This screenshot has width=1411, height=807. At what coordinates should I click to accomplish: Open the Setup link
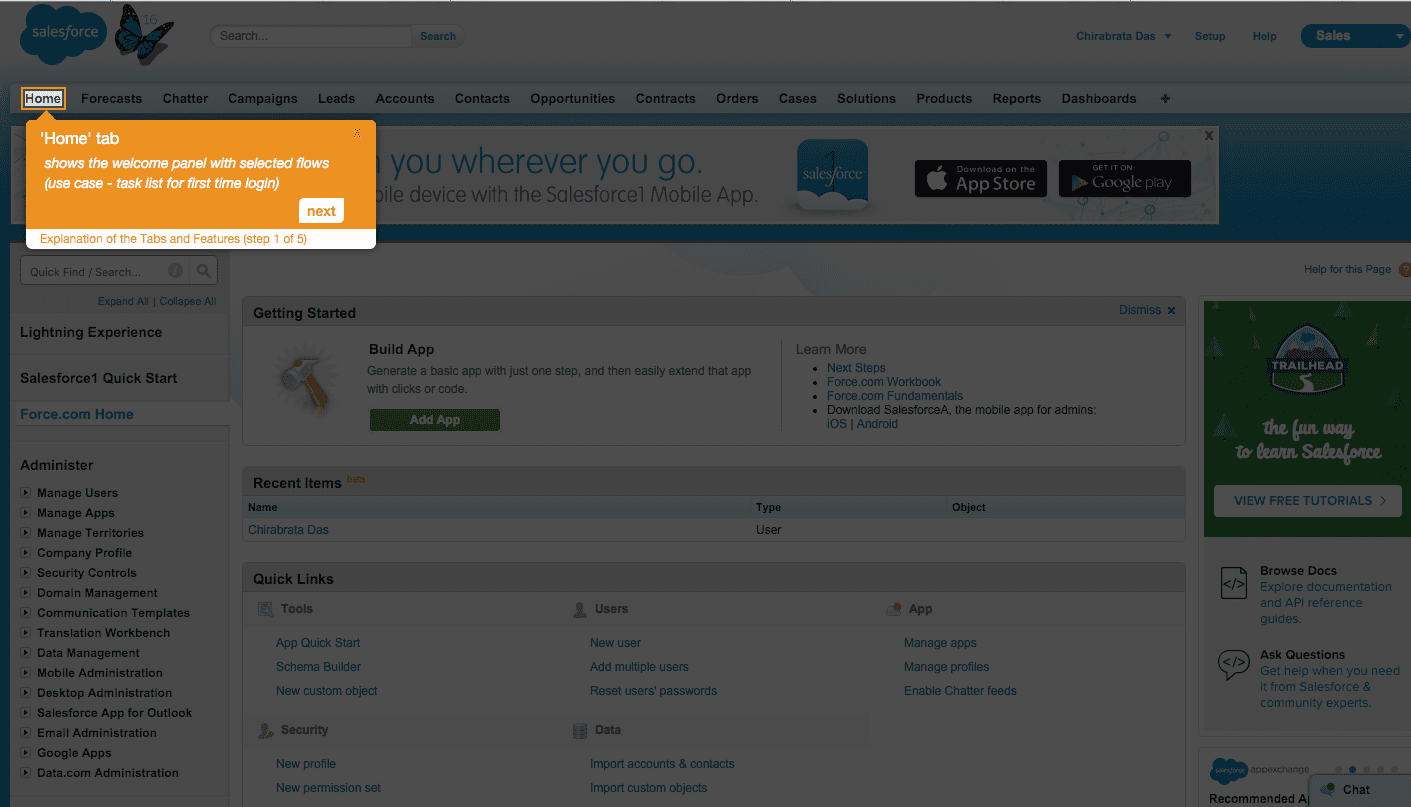pyautogui.click(x=1210, y=36)
